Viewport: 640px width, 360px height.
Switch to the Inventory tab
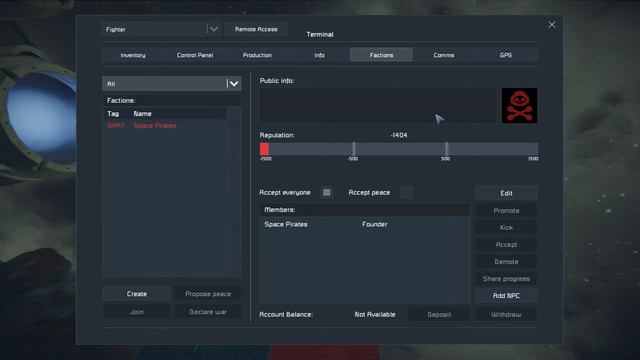(x=133, y=55)
